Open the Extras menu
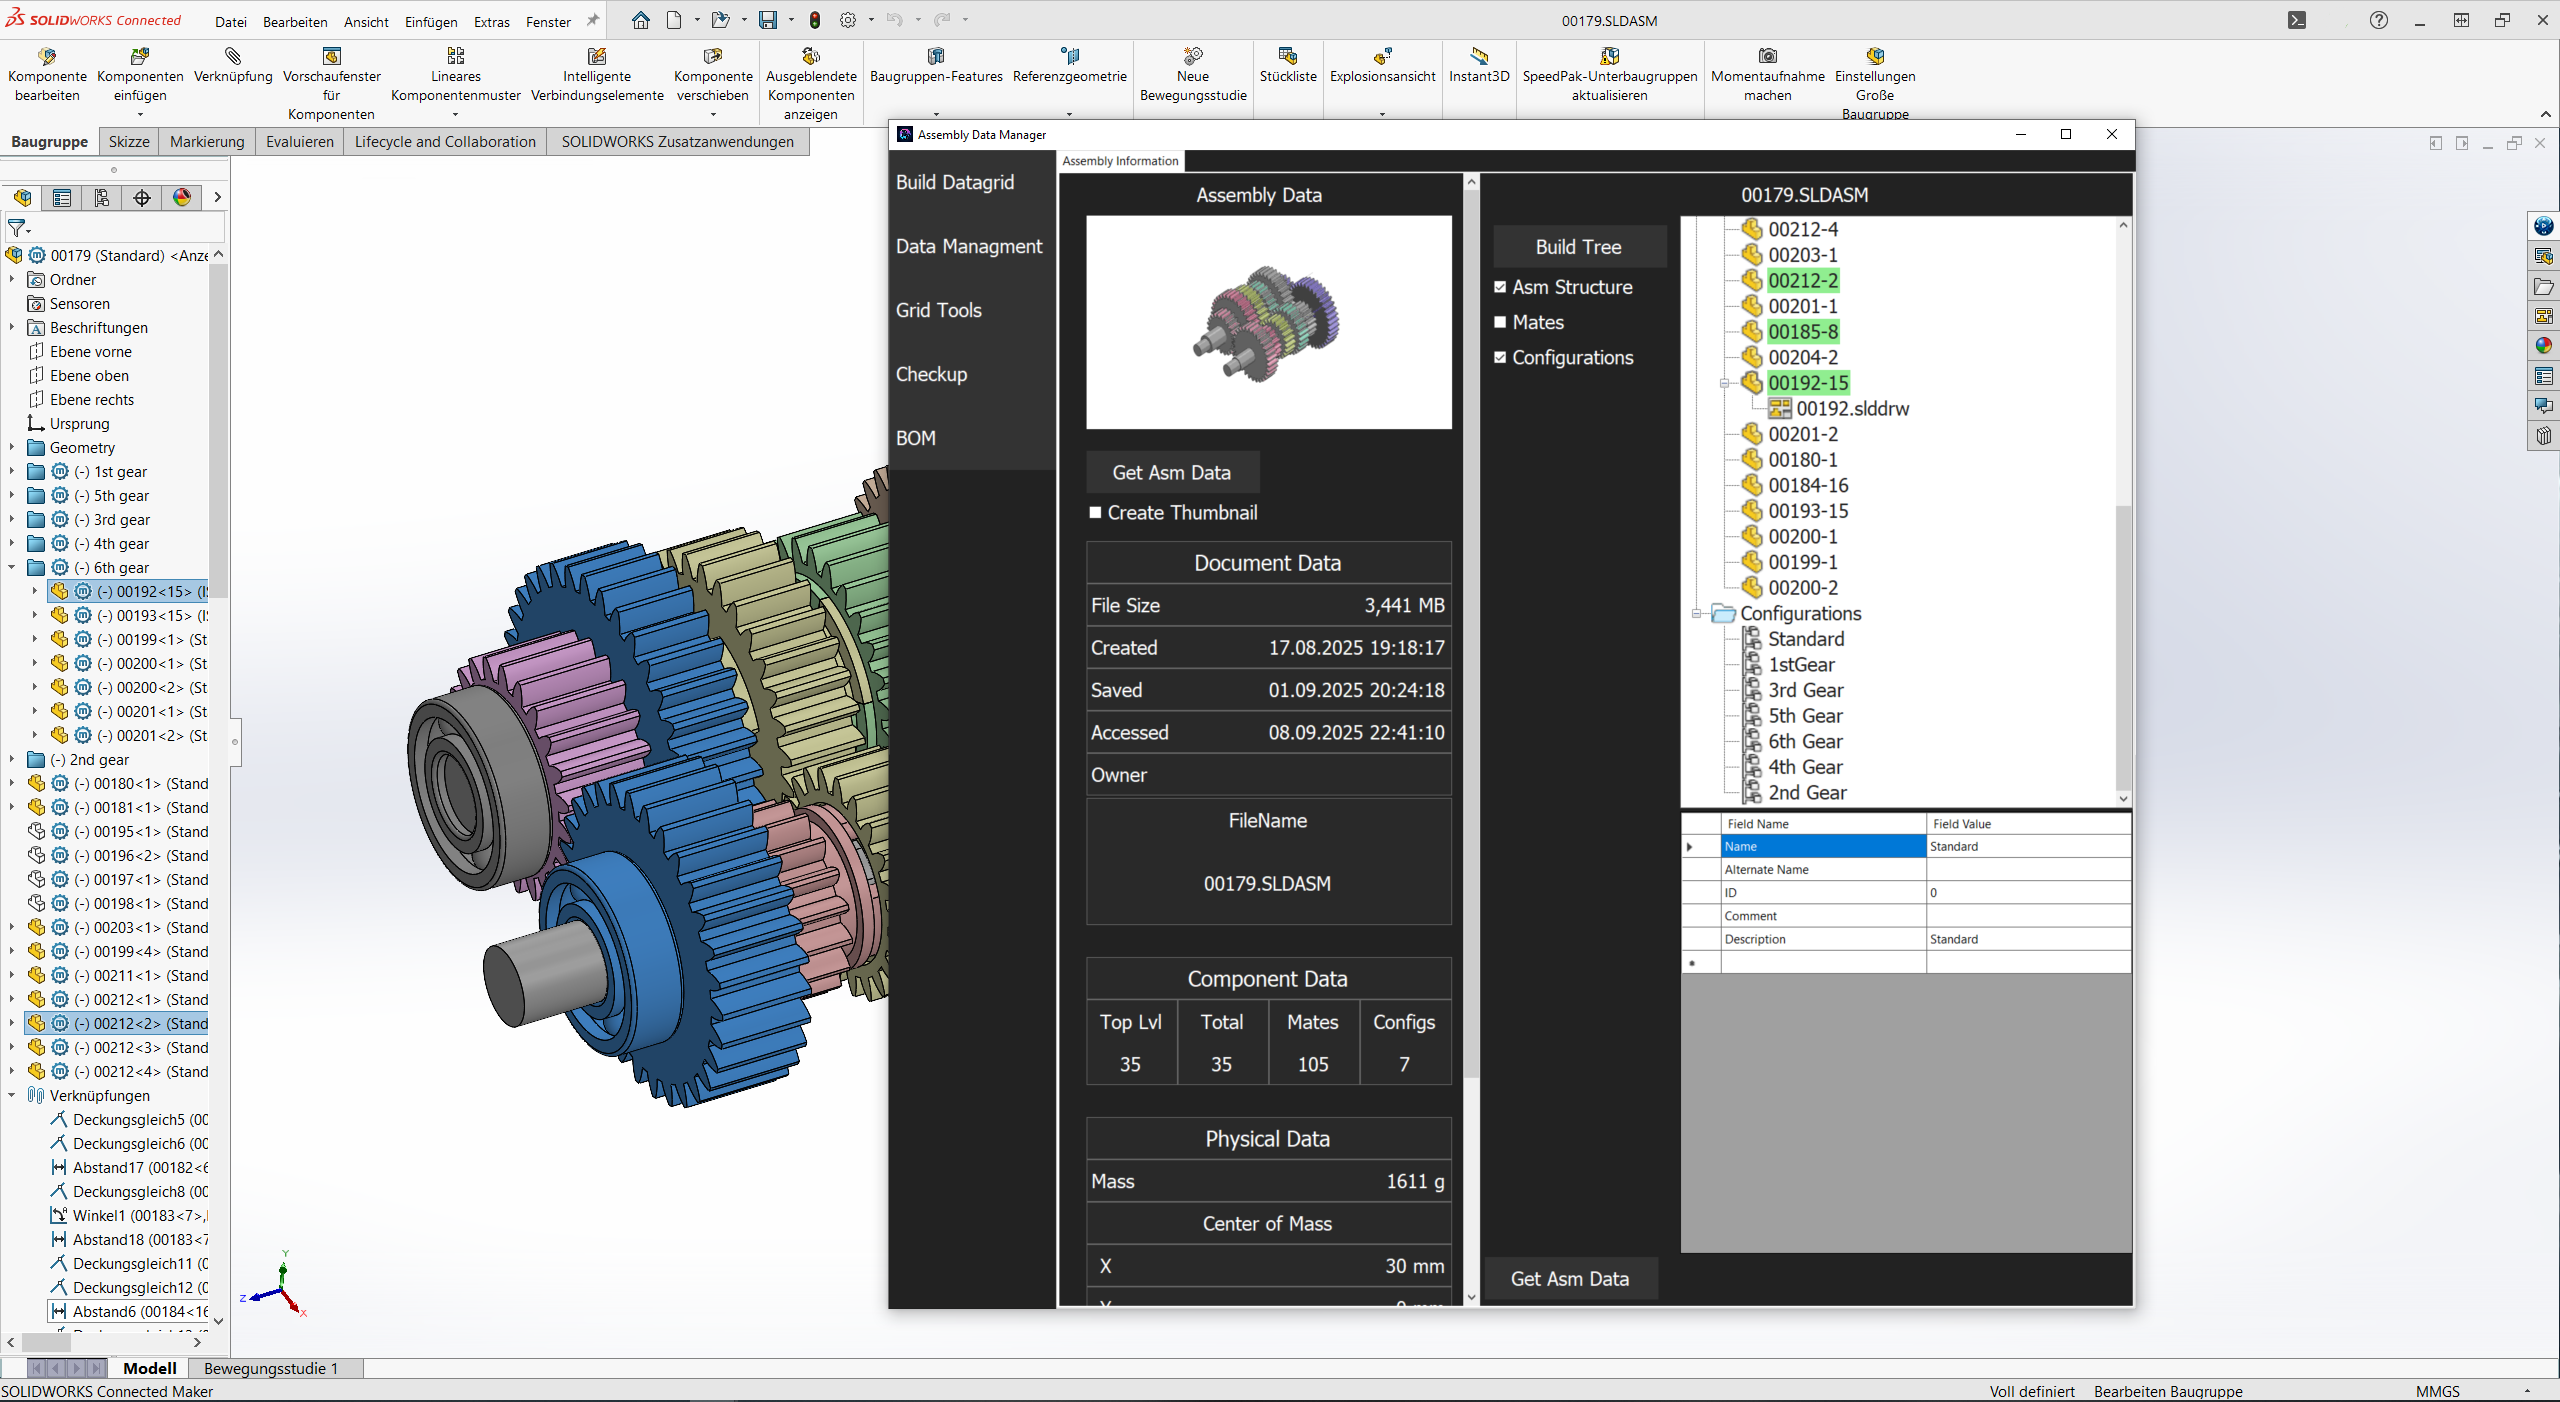Image resolution: width=2560 pixels, height=1402 pixels. point(491,22)
